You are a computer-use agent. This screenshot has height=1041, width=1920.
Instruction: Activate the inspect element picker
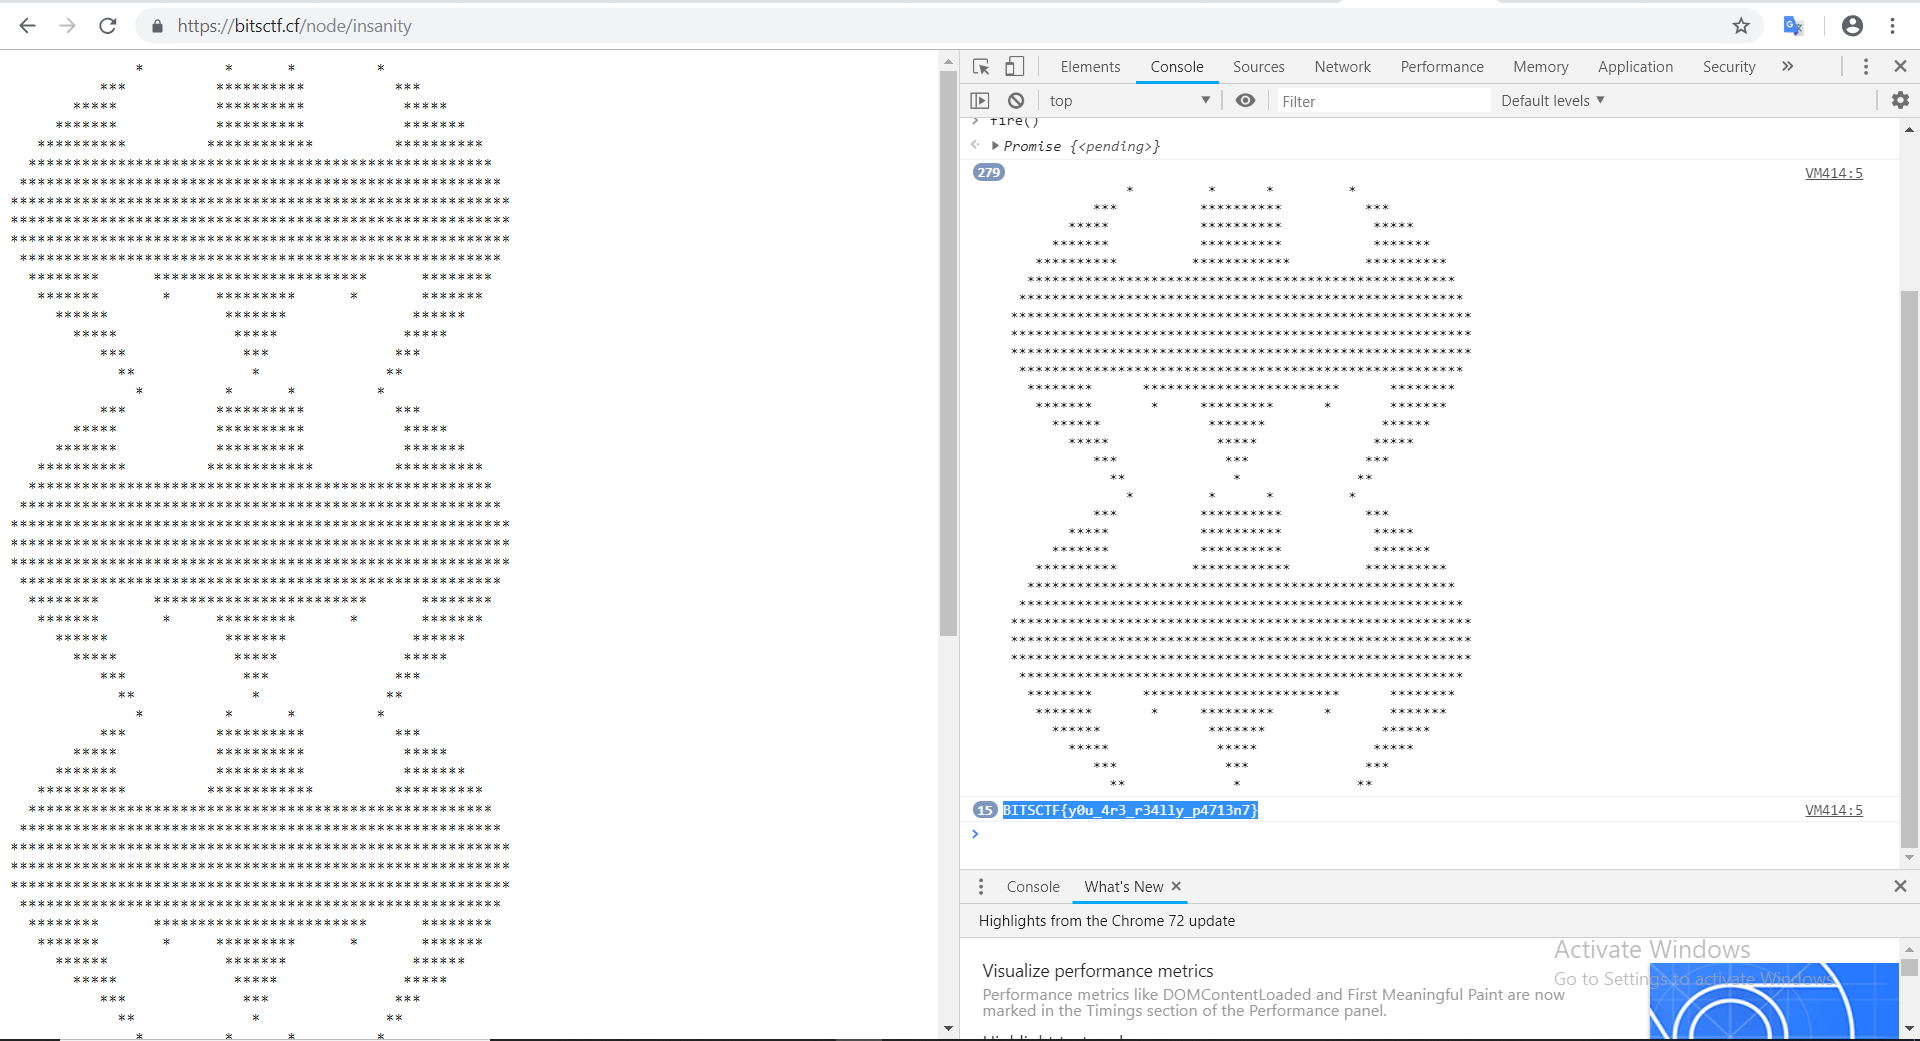click(981, 66)
